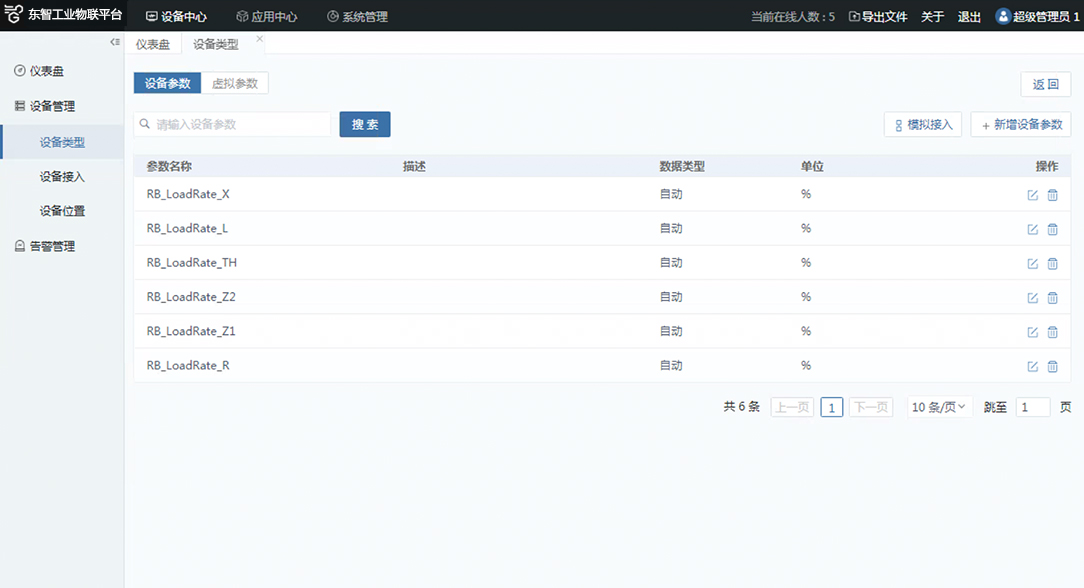Expand 设备管理 in the sidebar
The width and height of the screenshot is (1084, 588).
point(52,106)
